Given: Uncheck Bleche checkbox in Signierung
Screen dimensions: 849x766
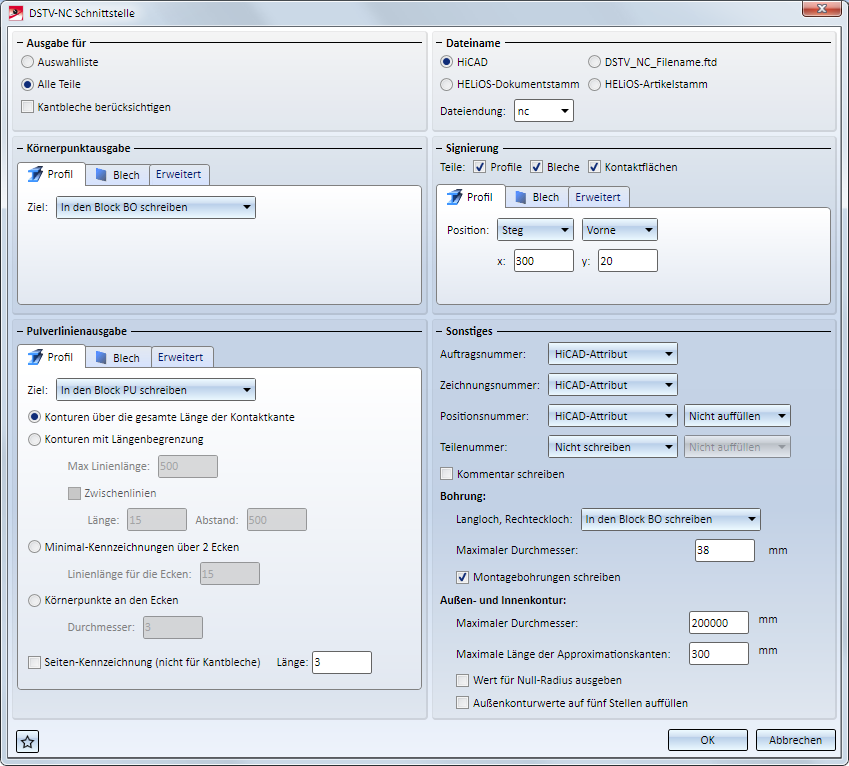Looking at the screenshot, I should 537,167.
